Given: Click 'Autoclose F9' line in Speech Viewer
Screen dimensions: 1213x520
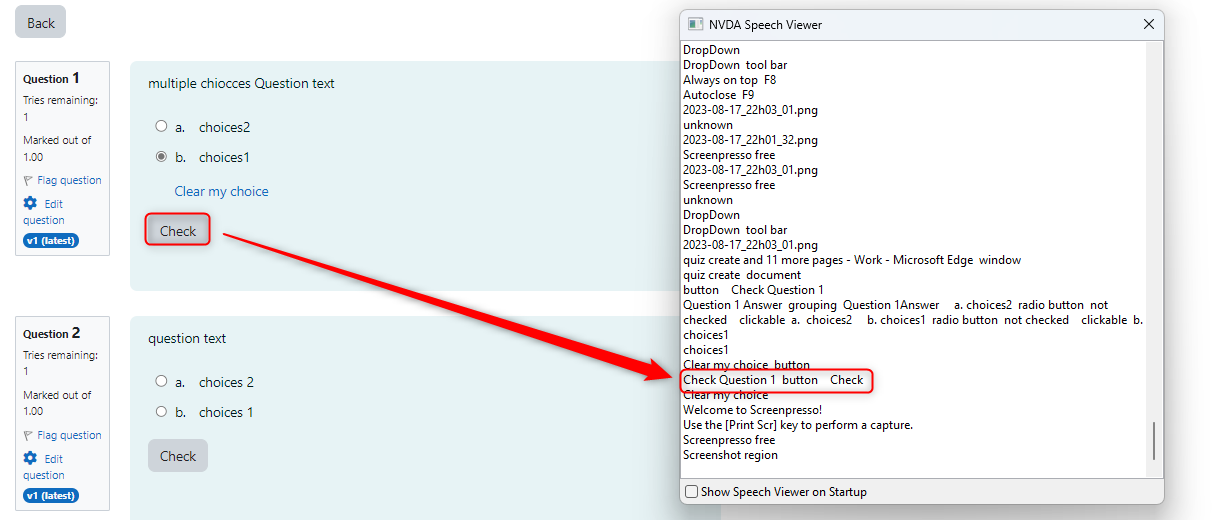Looking at the screenshot, I should click(x=718, y=95).
